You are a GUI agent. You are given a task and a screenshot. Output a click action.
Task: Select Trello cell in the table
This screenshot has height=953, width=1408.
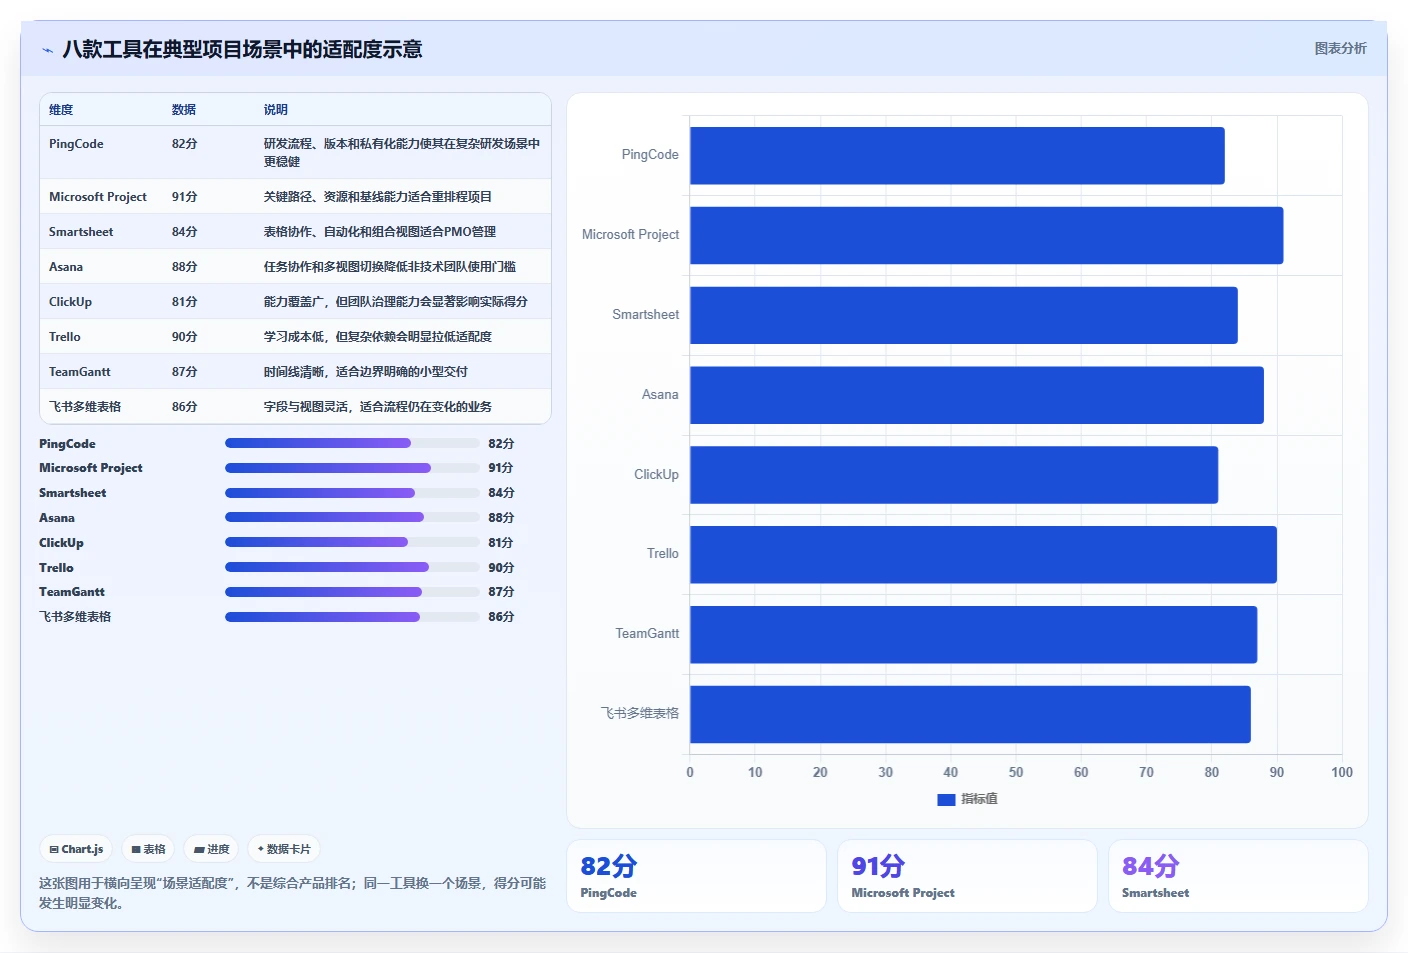[65, 337]
